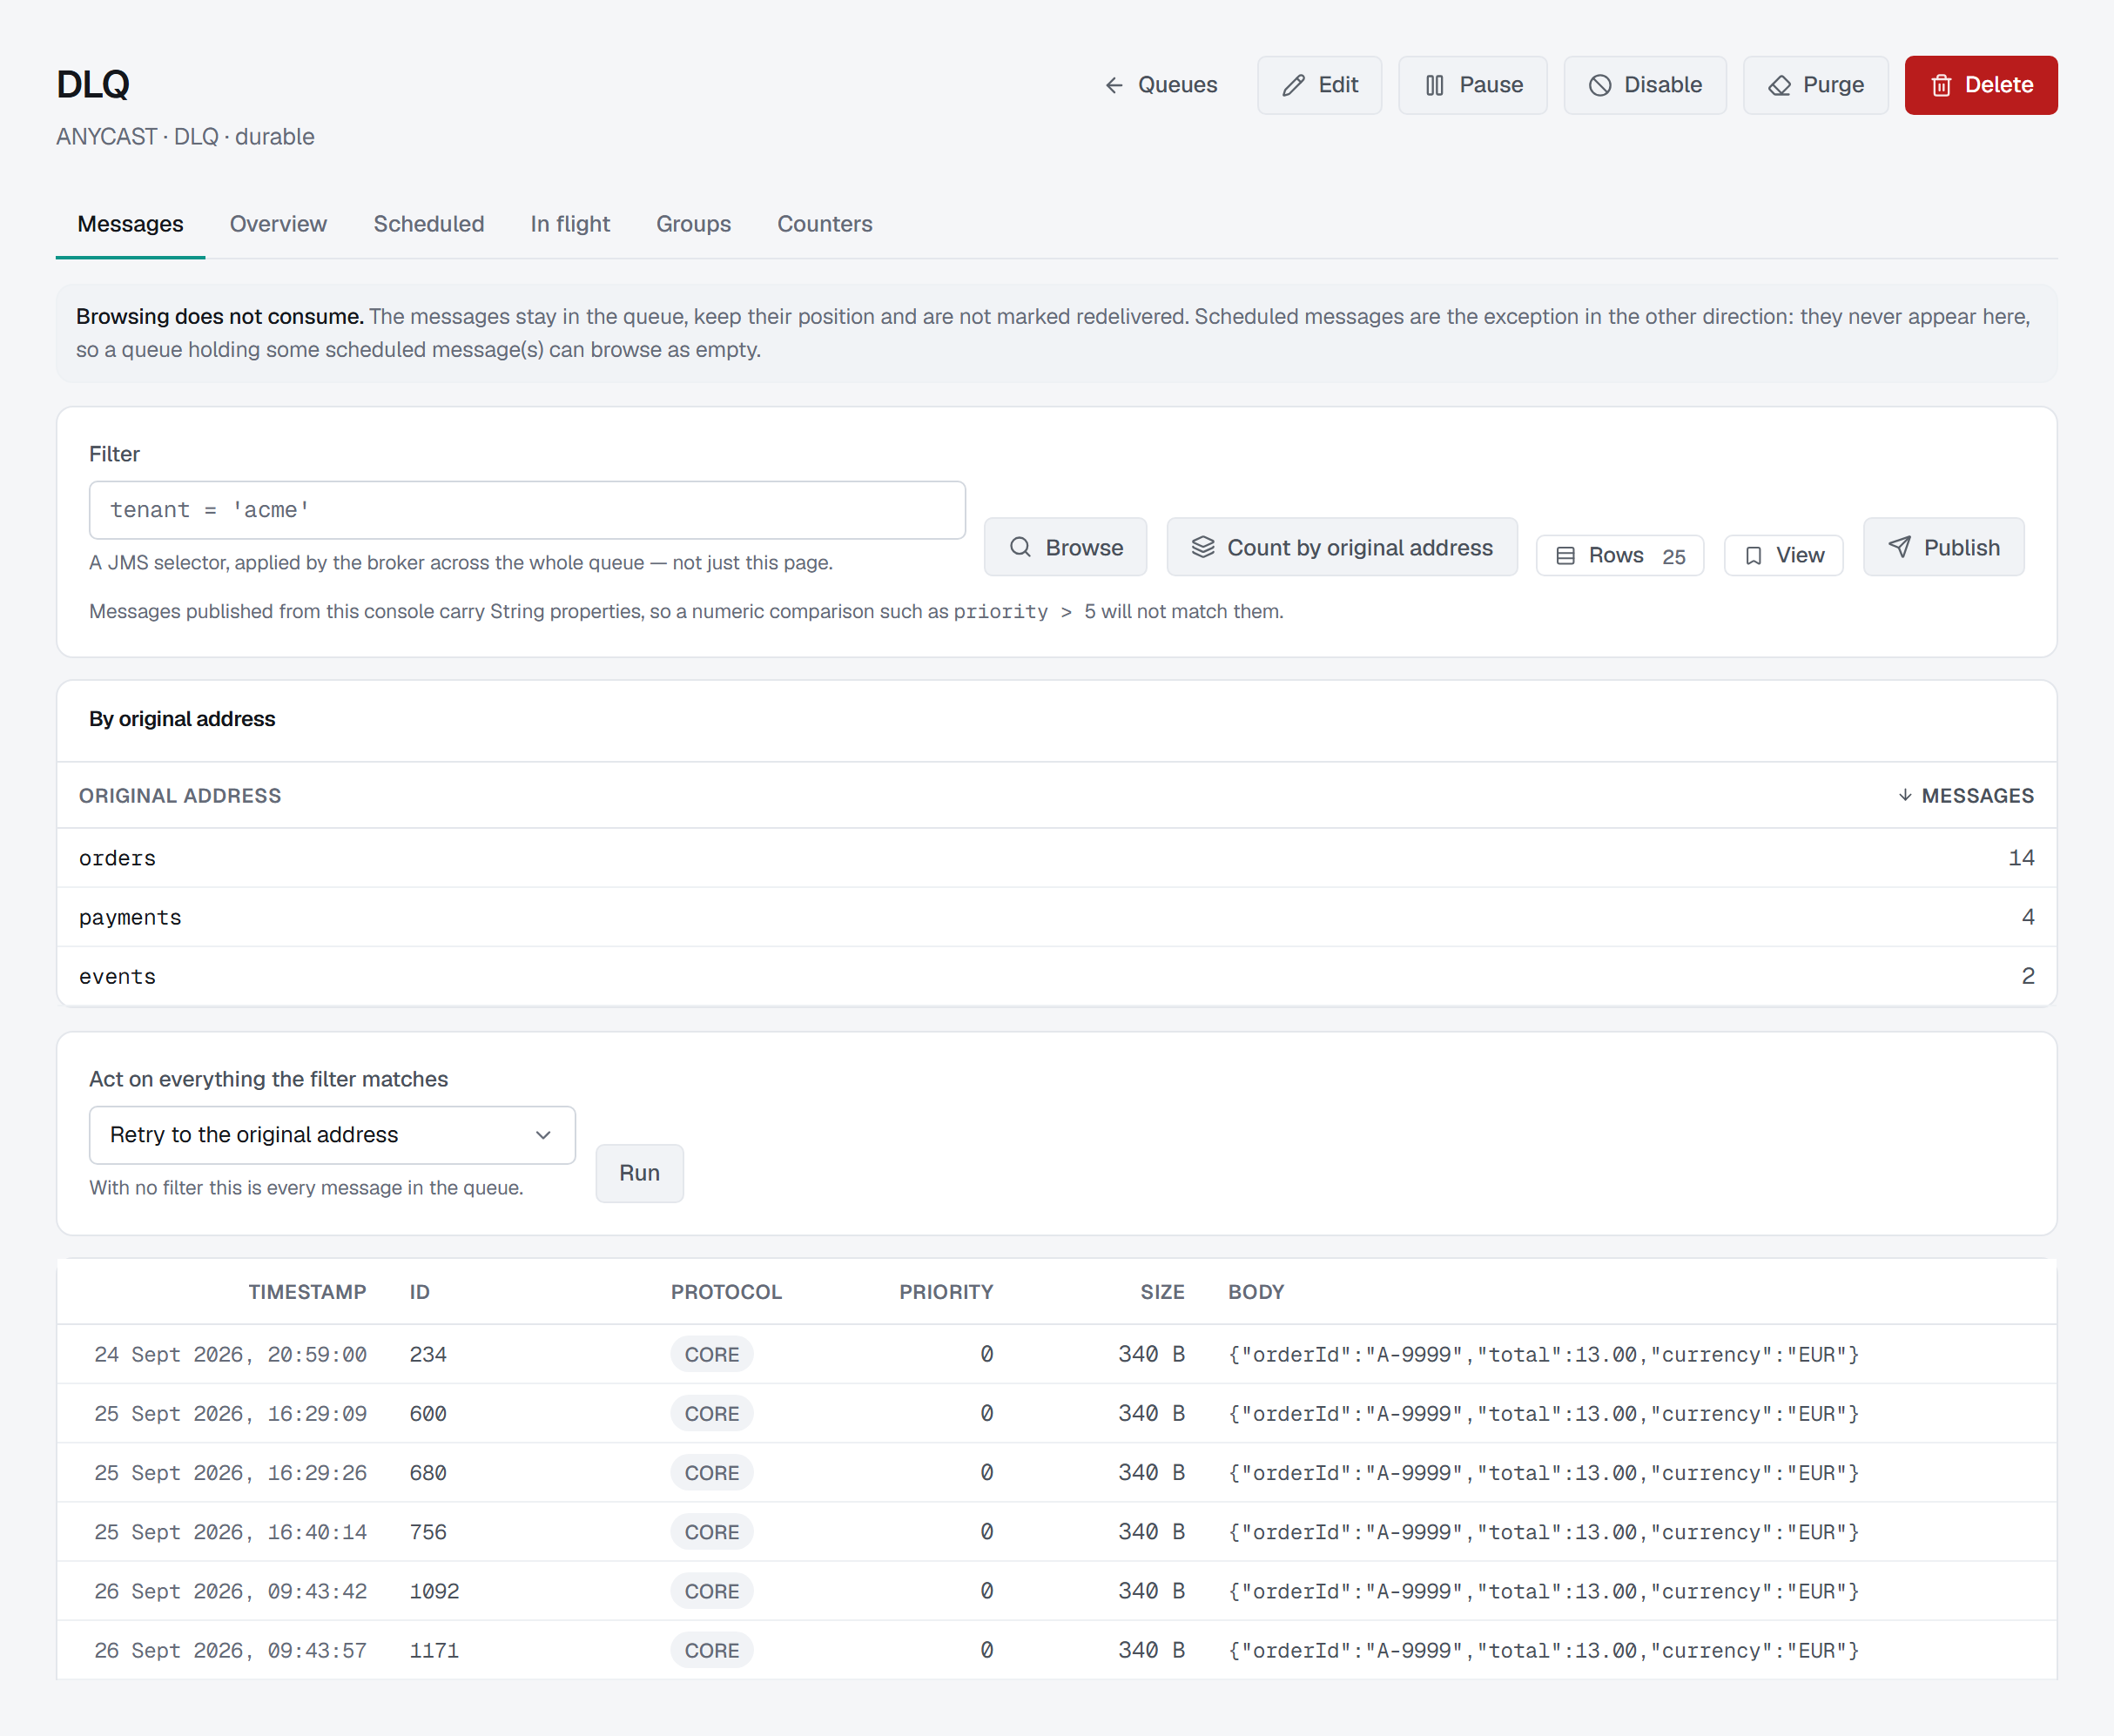
Task: Click the Edit queue button
Action: click(x=1319, y=85)
